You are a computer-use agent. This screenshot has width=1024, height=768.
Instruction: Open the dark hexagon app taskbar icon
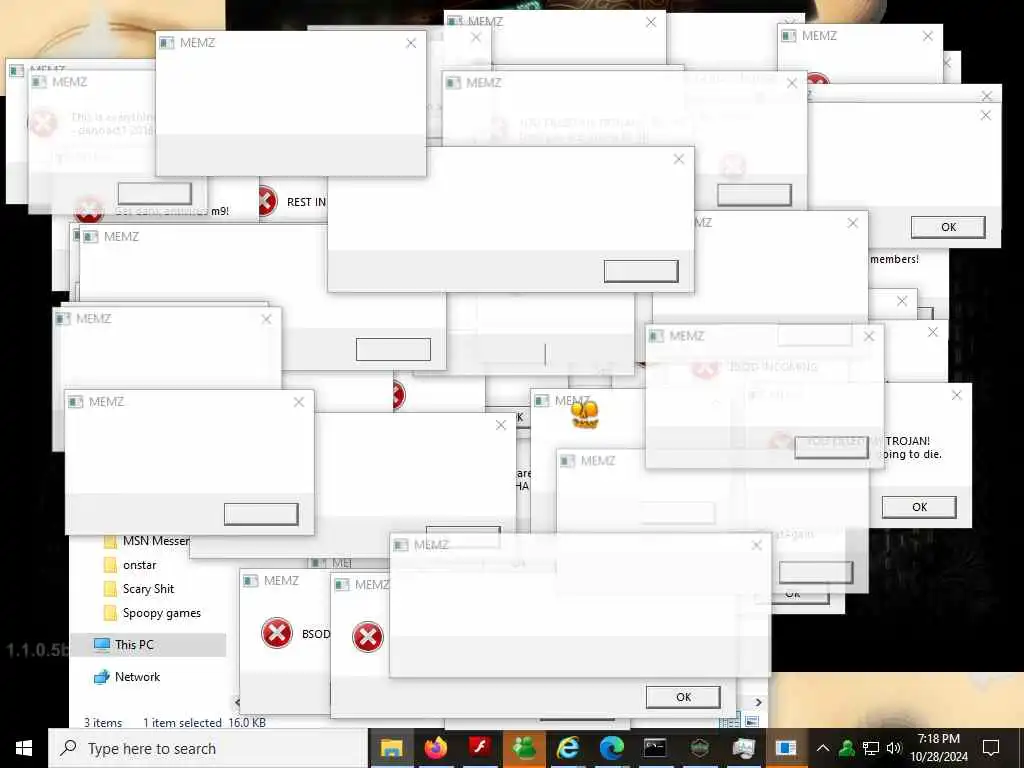tap(699, 748)
